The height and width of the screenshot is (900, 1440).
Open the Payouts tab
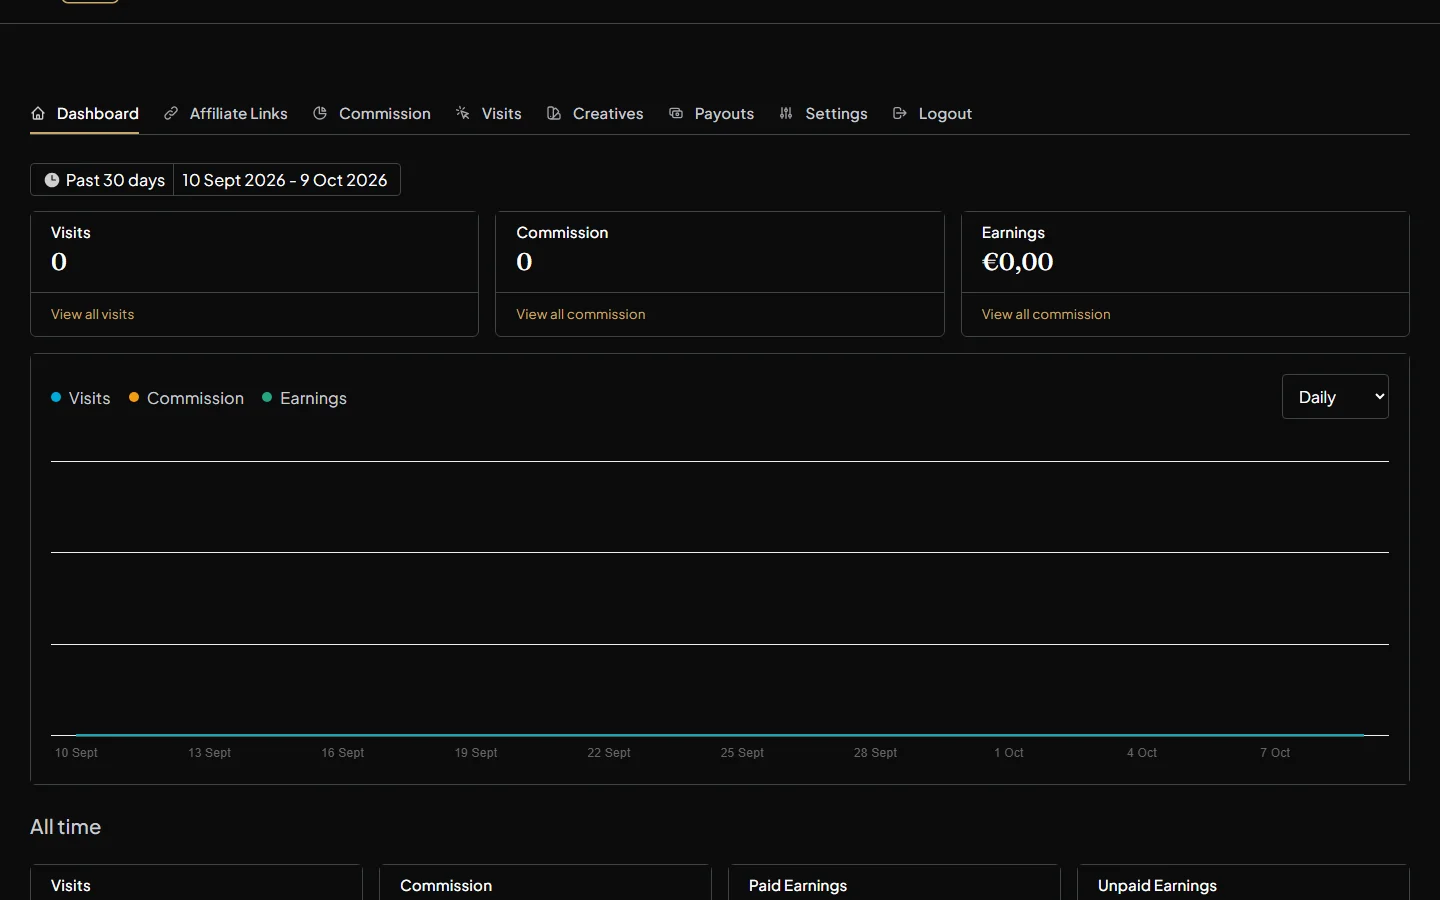click(711, 114)
